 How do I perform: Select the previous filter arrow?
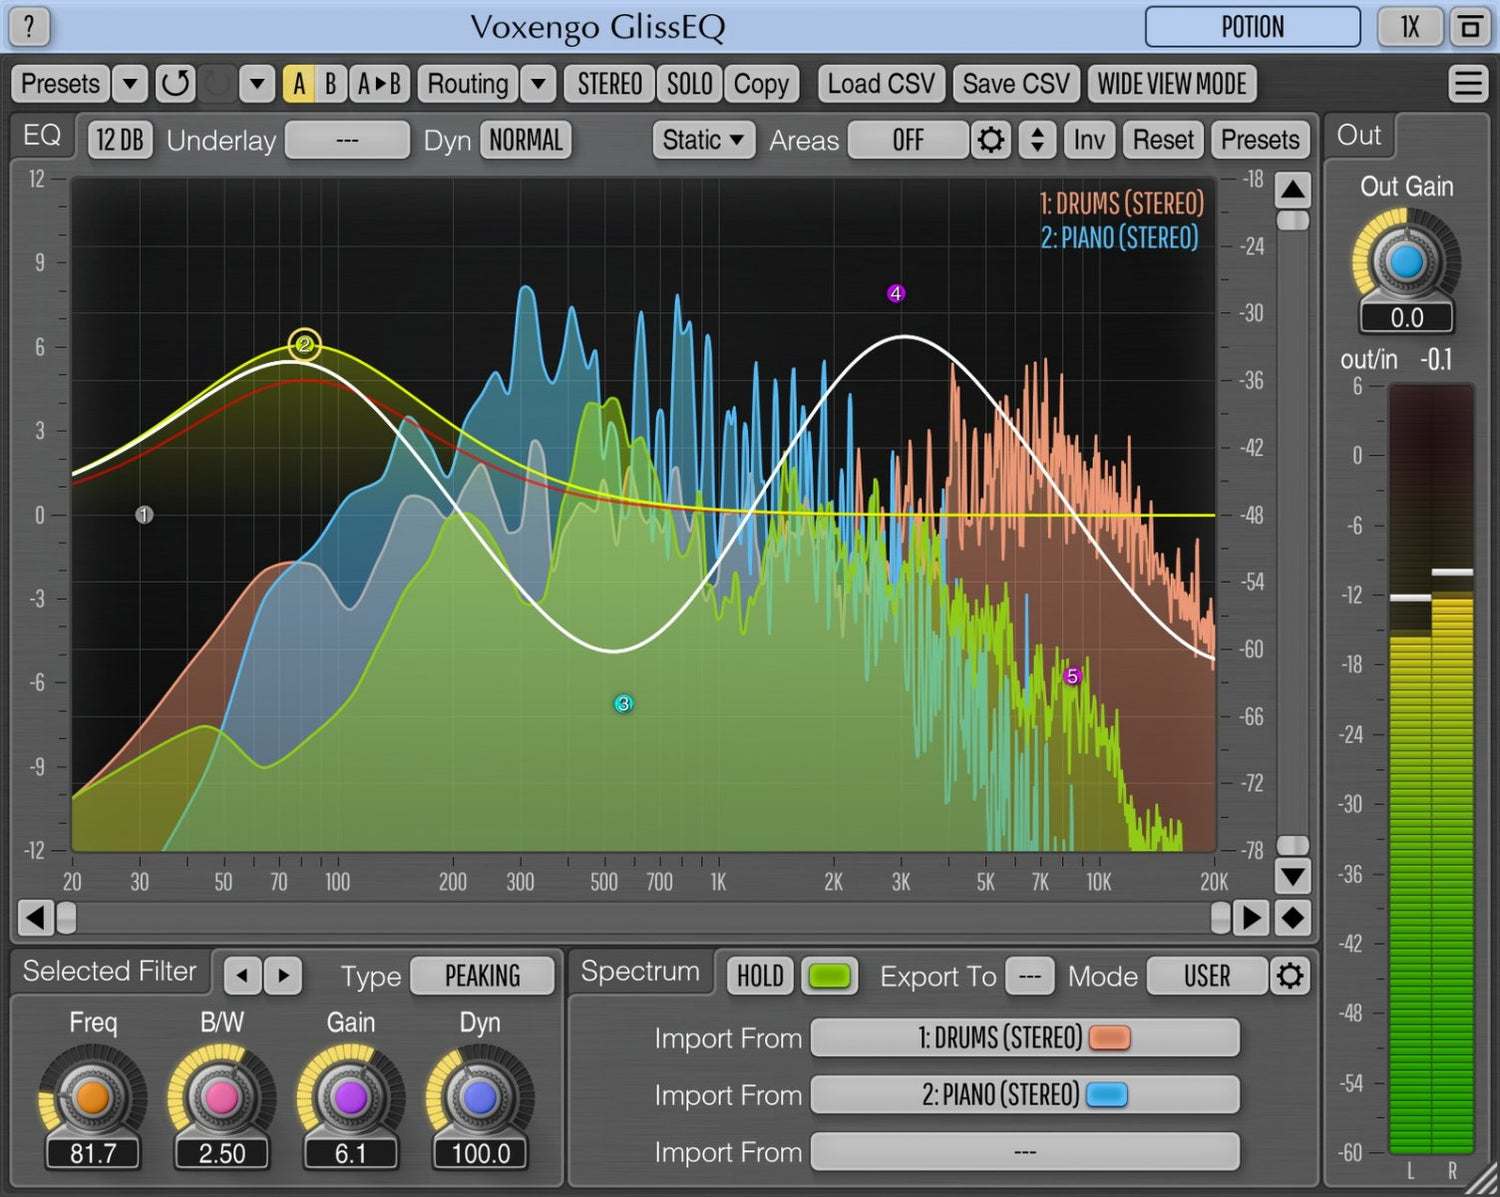[x=242, y=976]
